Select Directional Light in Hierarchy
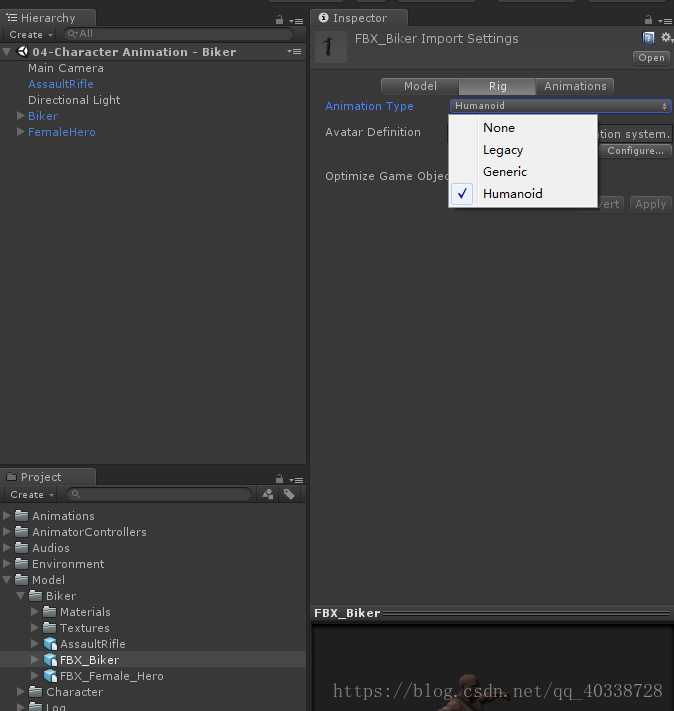674x711 pixels. point(74,100)
